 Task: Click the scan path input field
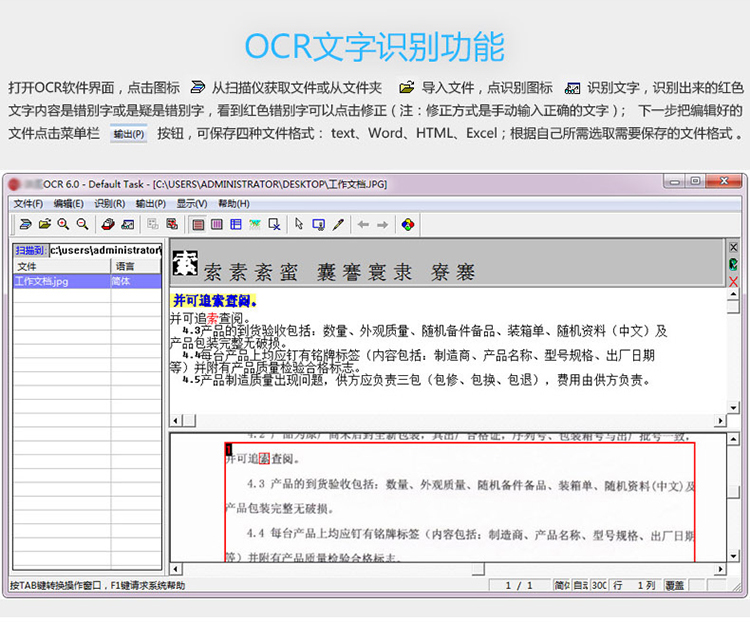click(x=104, y=250)
